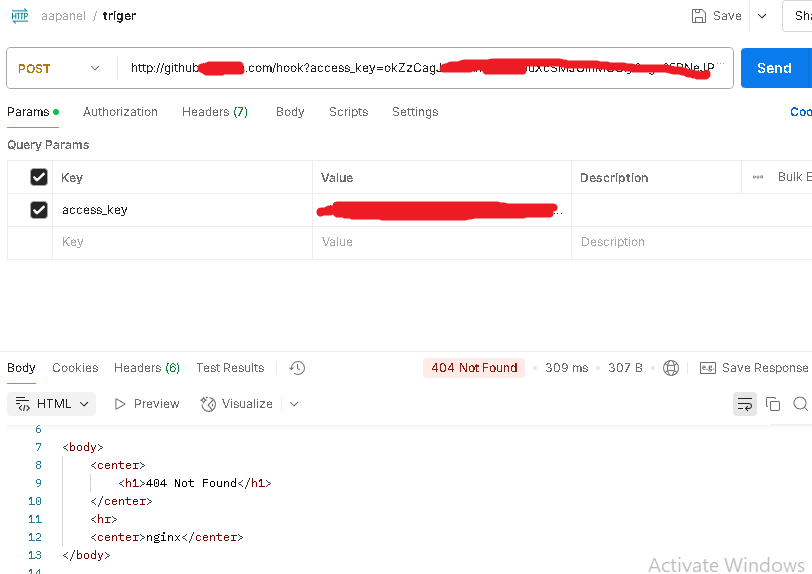Screen dimensions: 812x574
Task: Open the Cookies link at right
Action: click(801, 112)
